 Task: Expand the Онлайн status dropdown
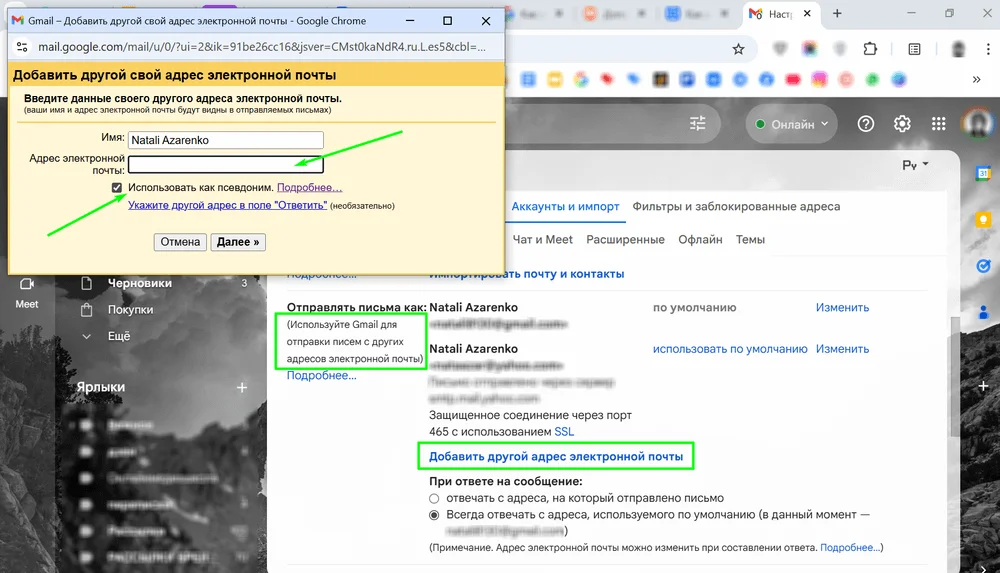click(793, 124)
